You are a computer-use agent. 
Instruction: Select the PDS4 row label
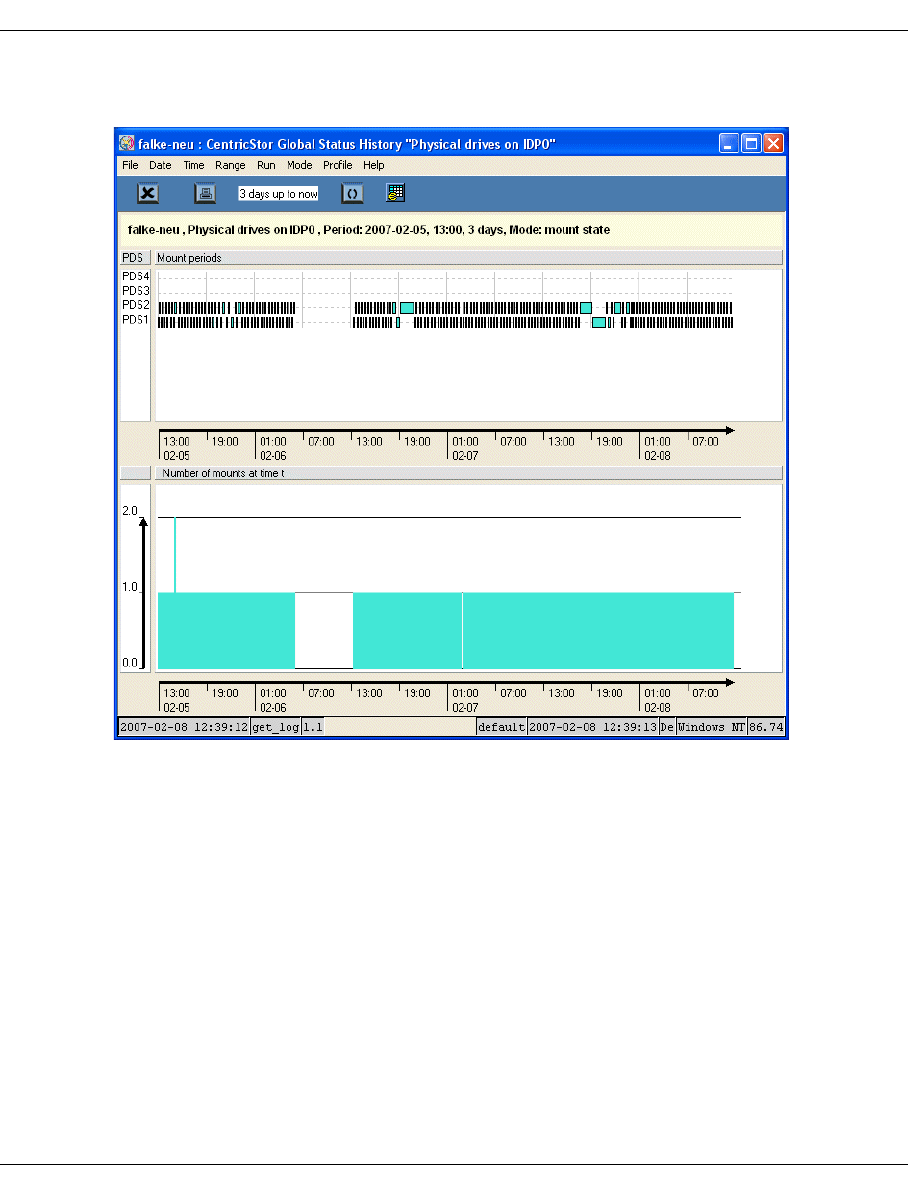[x=136, y=276]
